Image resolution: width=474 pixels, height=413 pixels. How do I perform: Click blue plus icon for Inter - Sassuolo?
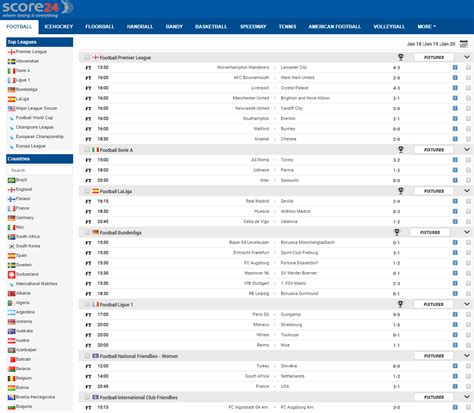click(455, 180)
